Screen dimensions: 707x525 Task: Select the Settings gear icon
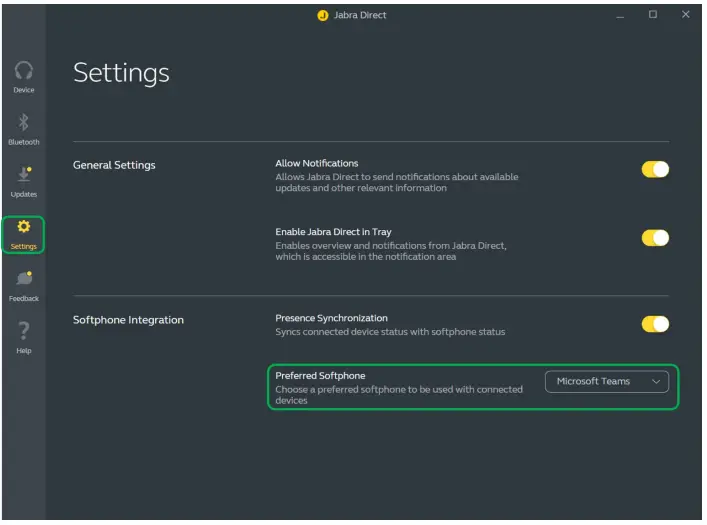point(24,227)
